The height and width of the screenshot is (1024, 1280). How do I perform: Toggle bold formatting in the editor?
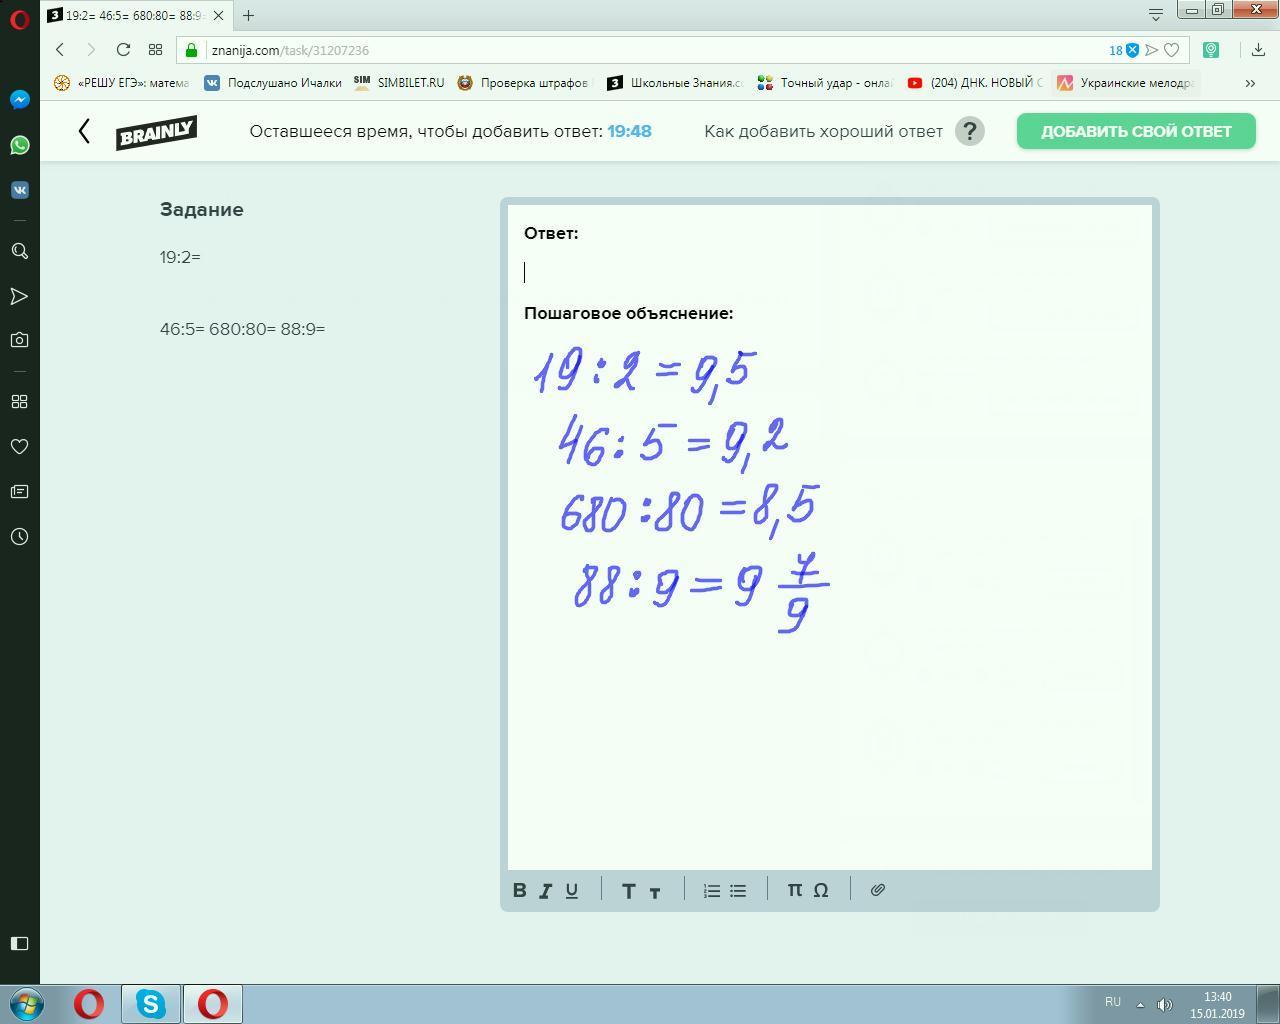click(x=520, y=890)
